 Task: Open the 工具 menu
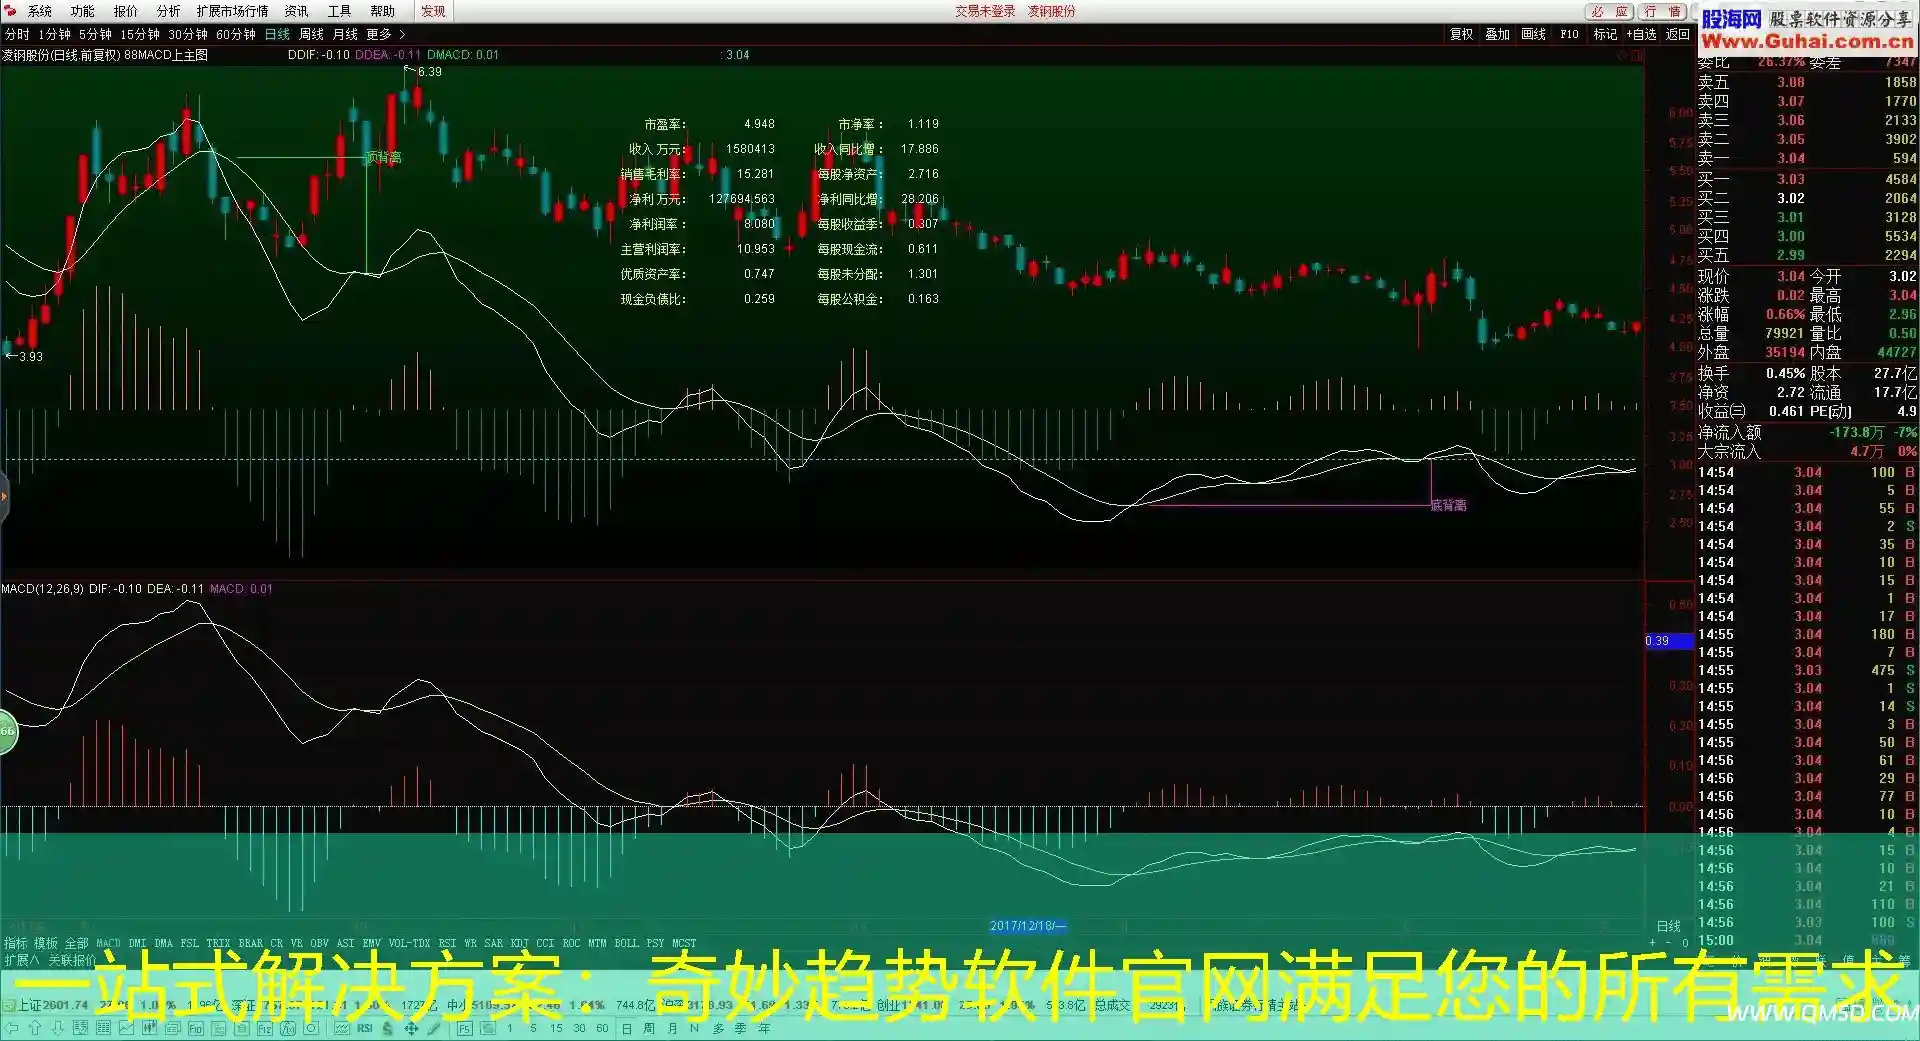point(339,11)
